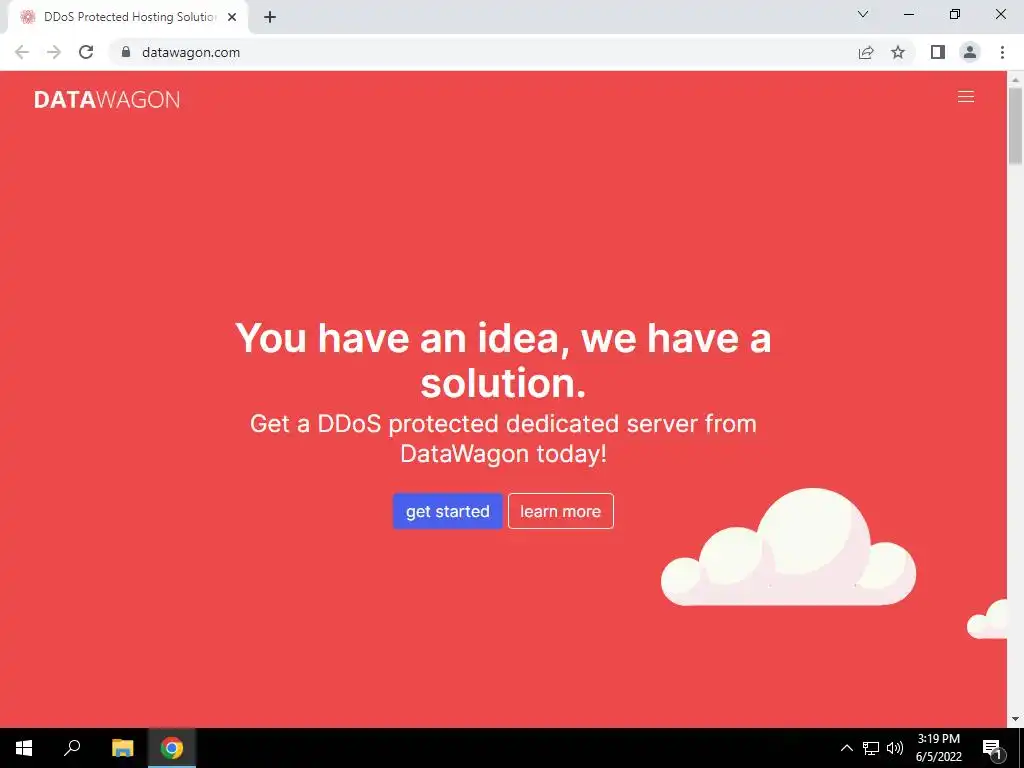Reload the current page

tap(86, 52)
